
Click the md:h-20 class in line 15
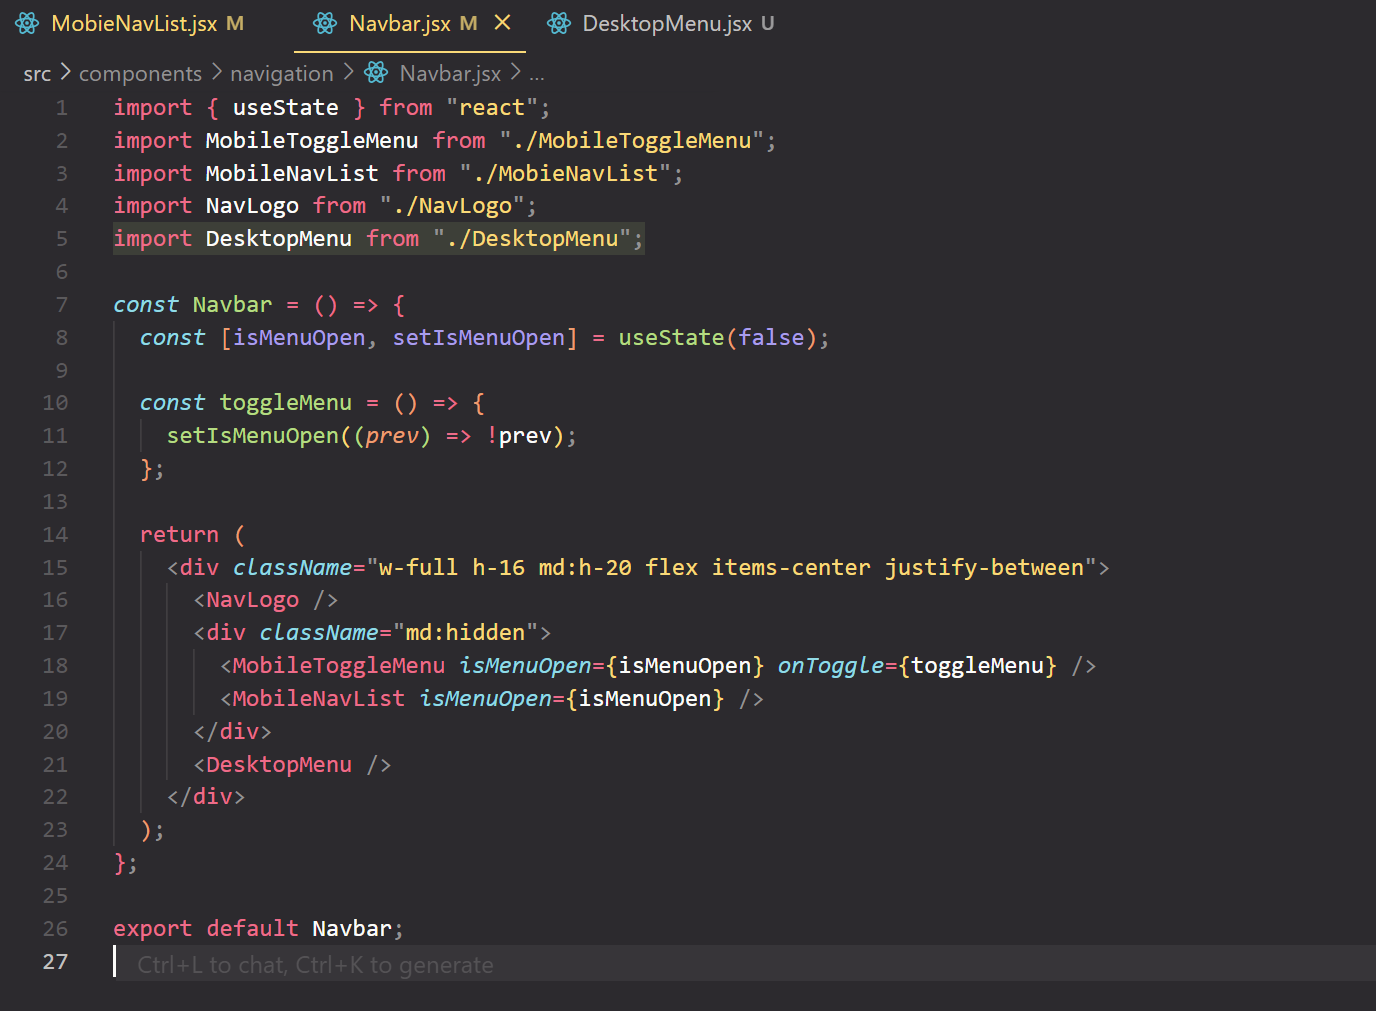coord(585,568)
